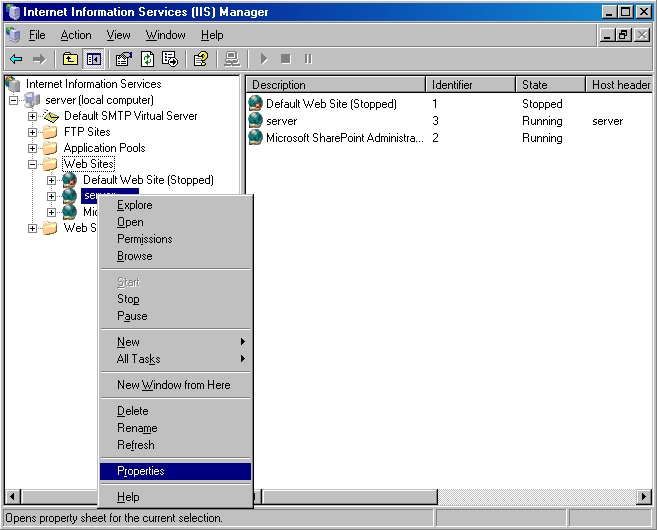Viewport: 657px width, 530px height.
Task: Open the Action menu
Action: (76, 35)
